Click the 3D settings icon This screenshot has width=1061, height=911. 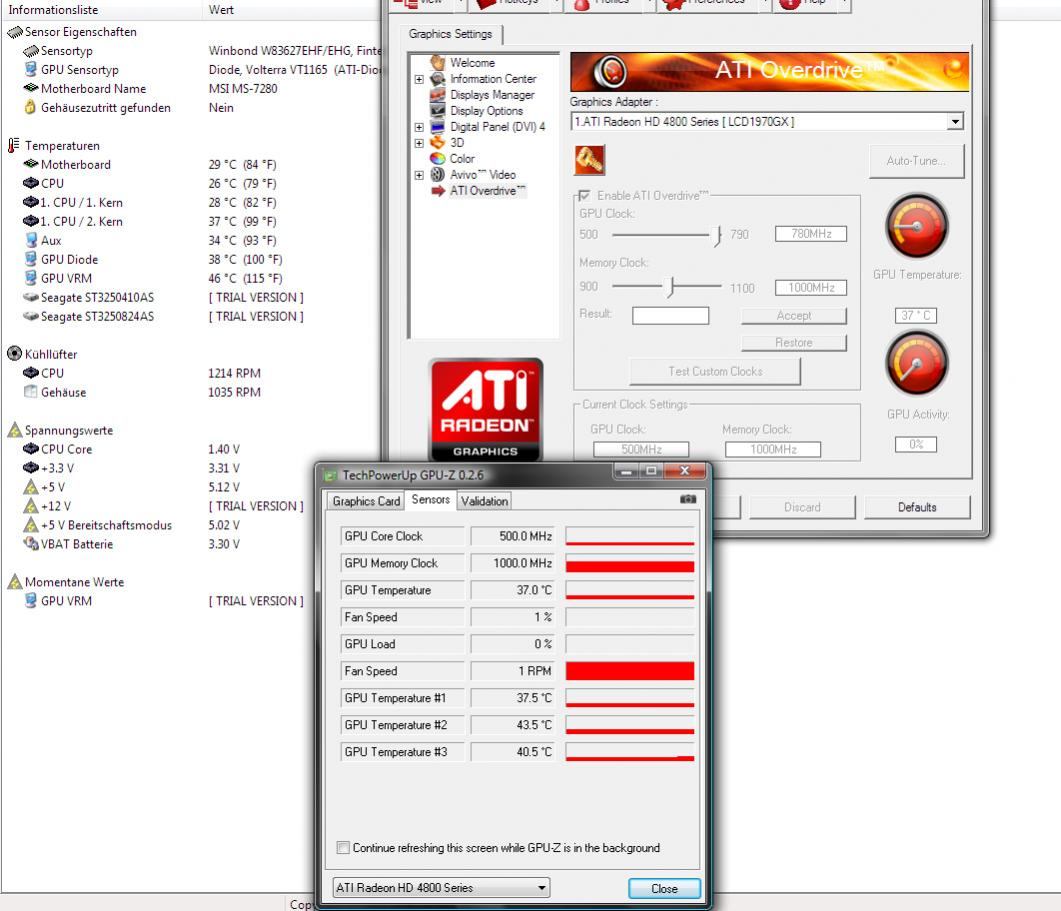point(438,143)
